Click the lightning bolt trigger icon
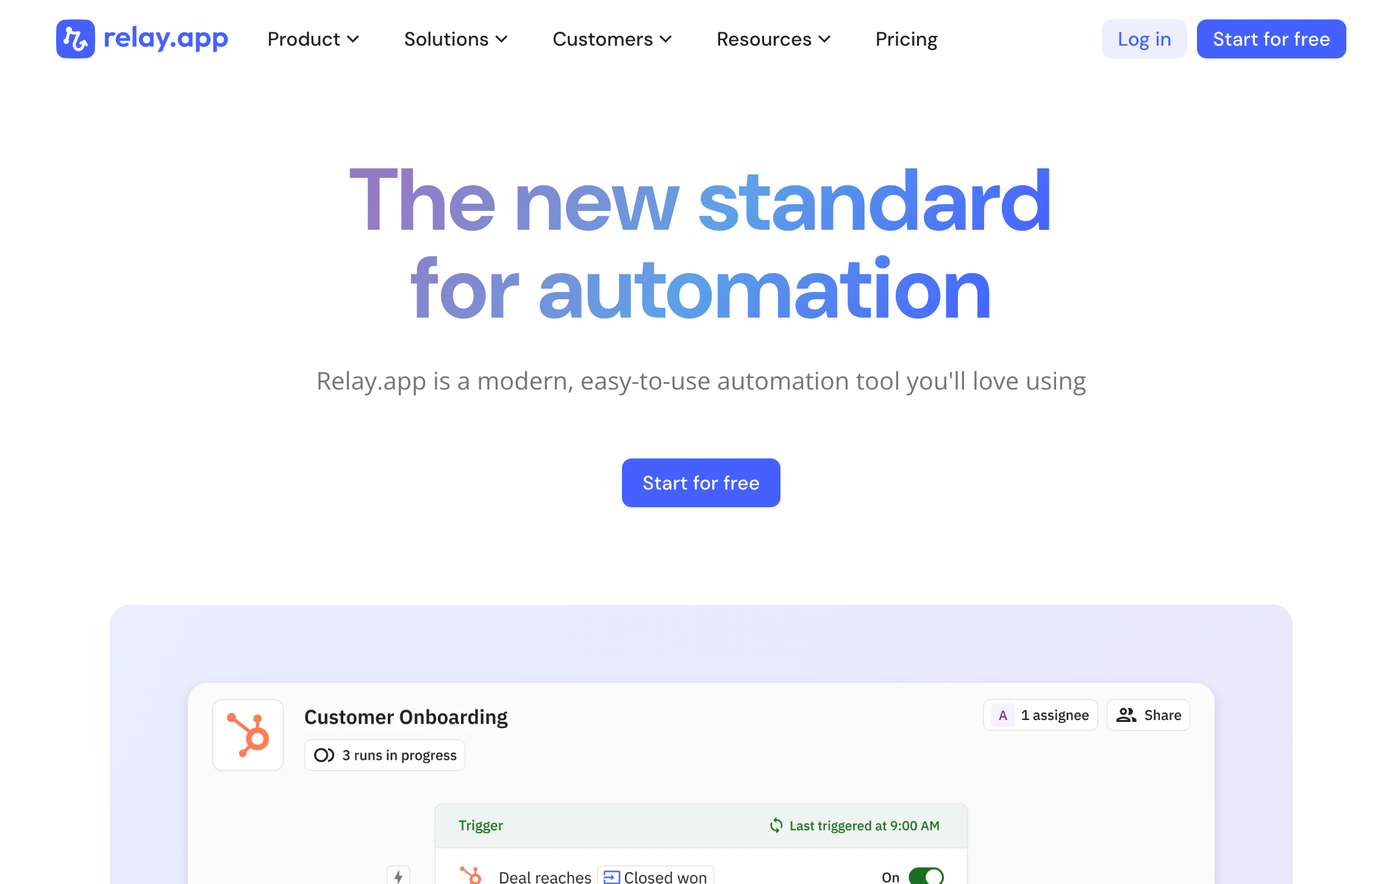This screenshot has height=884, width=1400. tap(398, 876)
